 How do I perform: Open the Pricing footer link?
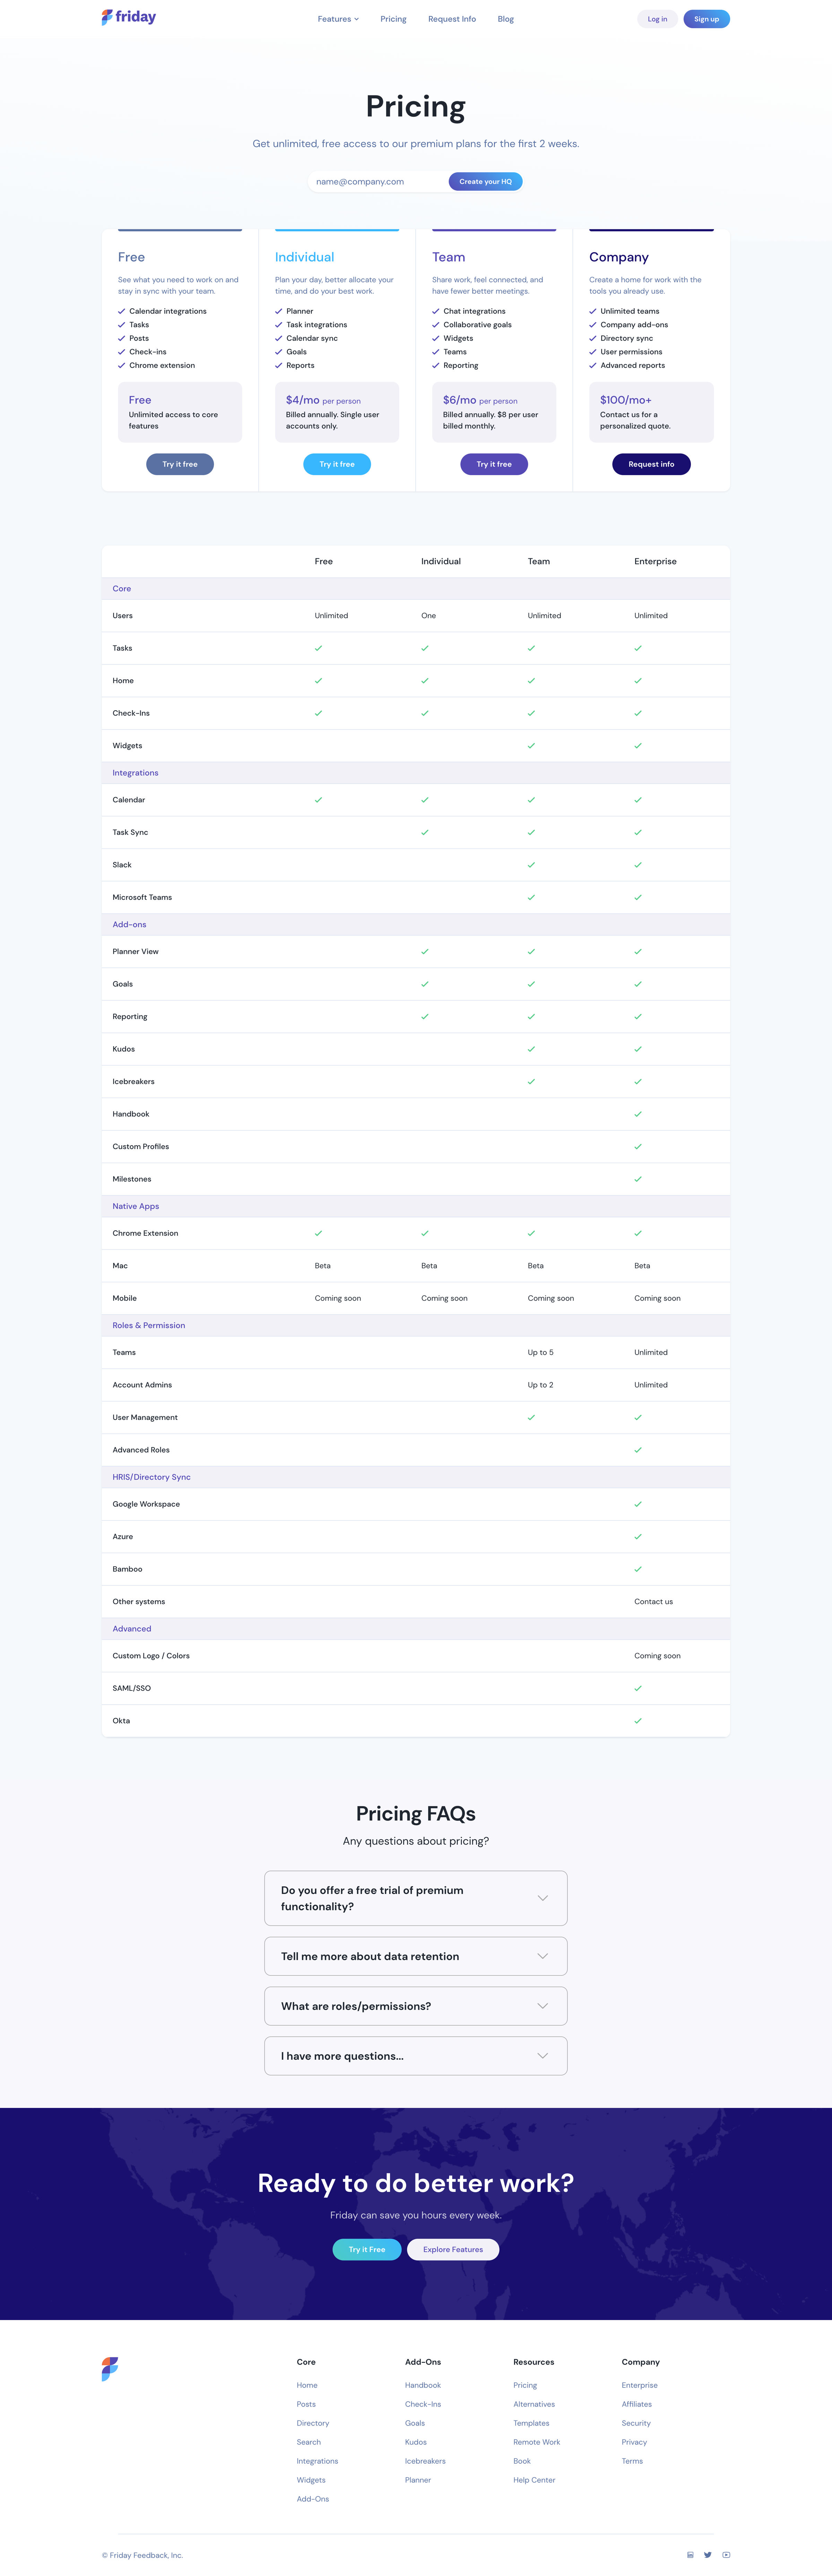[x=525, y=2385]
